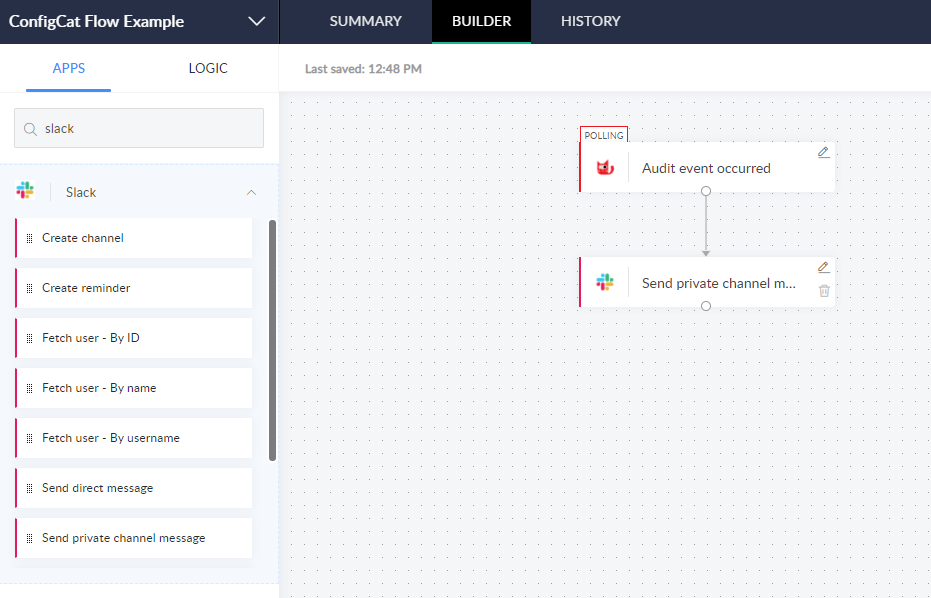
Task: Click inside the slack search field
Action: tap(140, 128)
